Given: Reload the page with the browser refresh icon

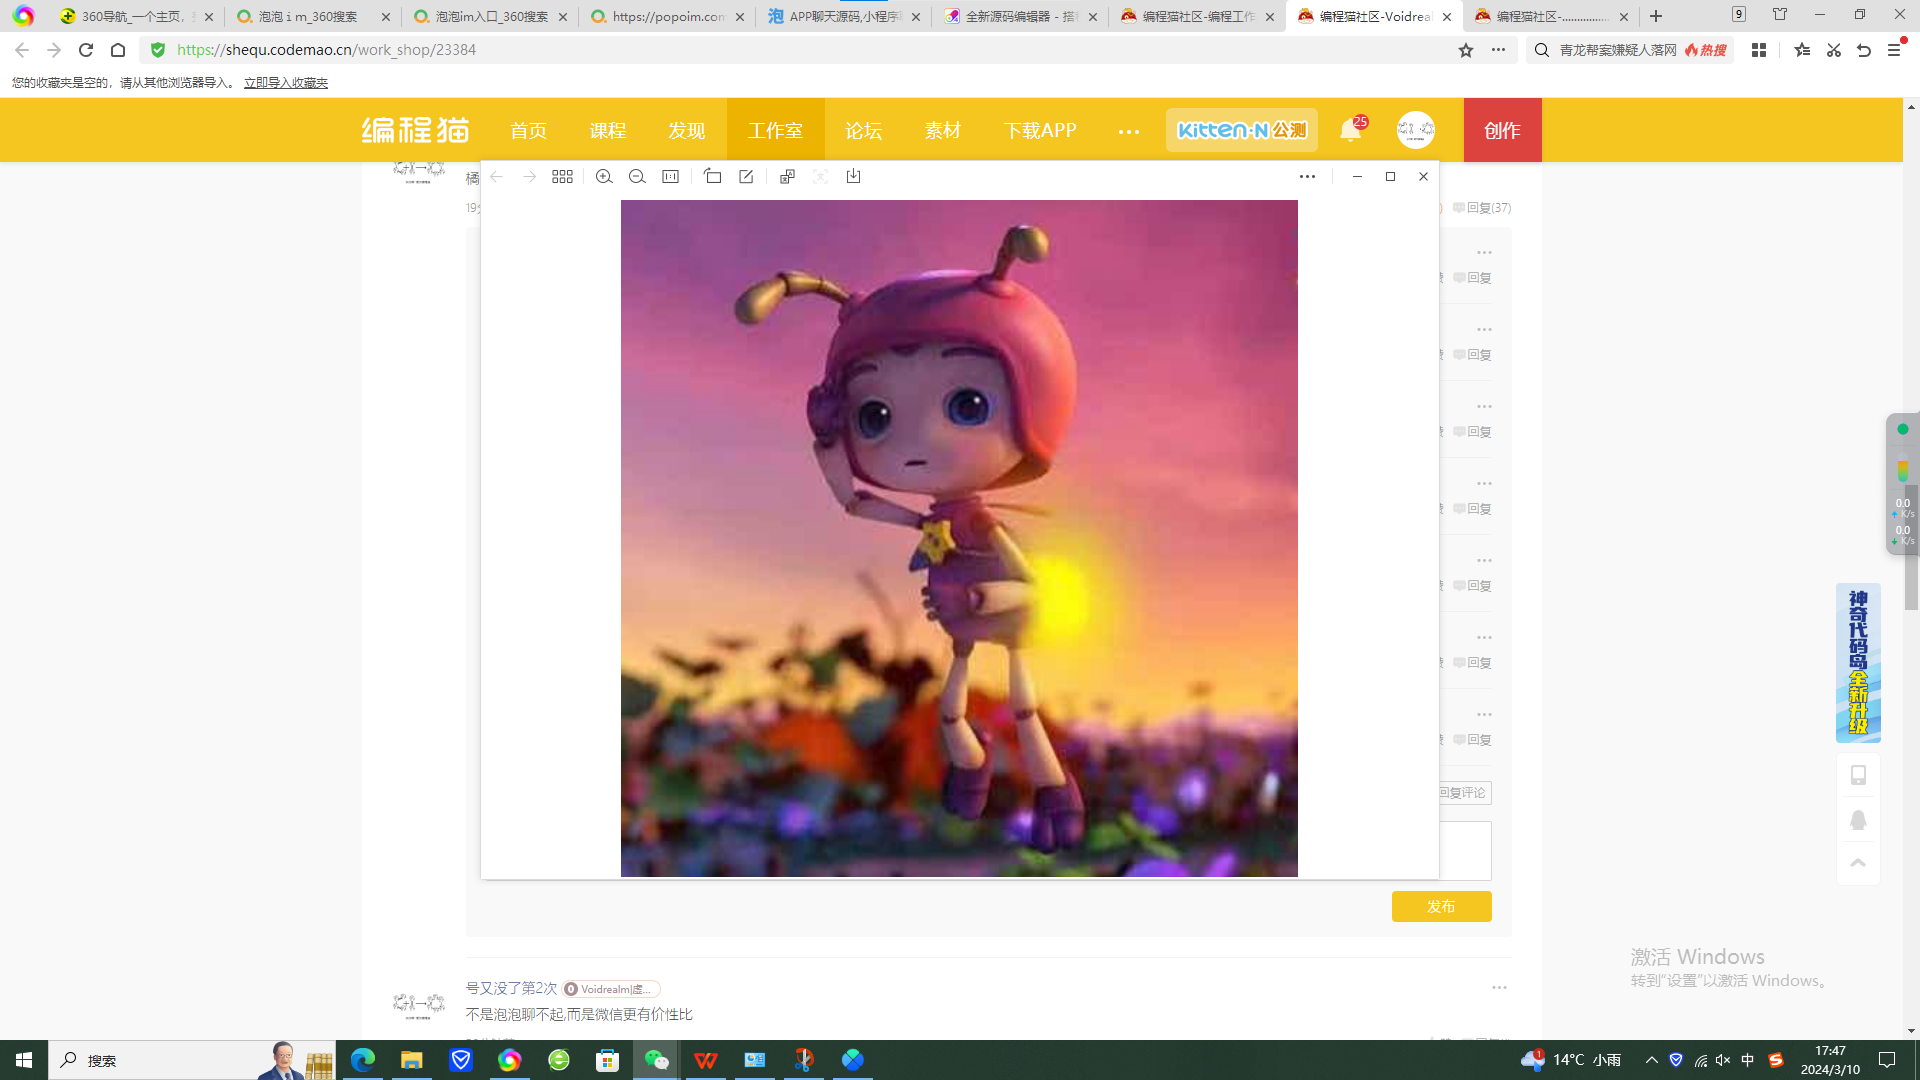Looking at the screenshot, I should (86, 50).
